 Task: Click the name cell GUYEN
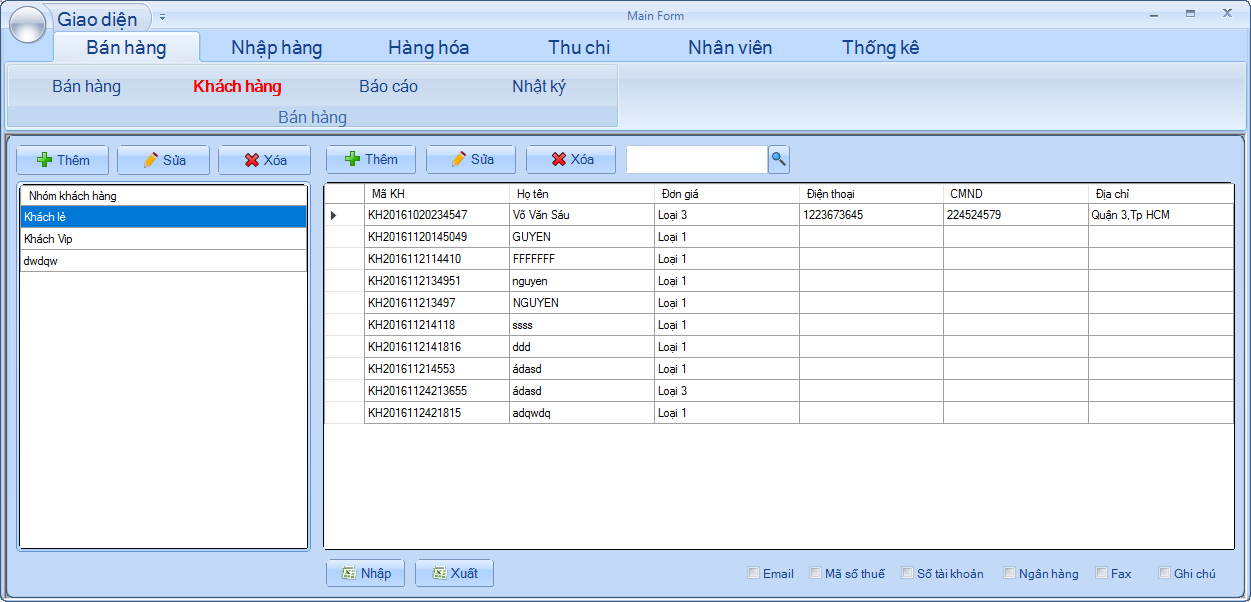[582, 237]
